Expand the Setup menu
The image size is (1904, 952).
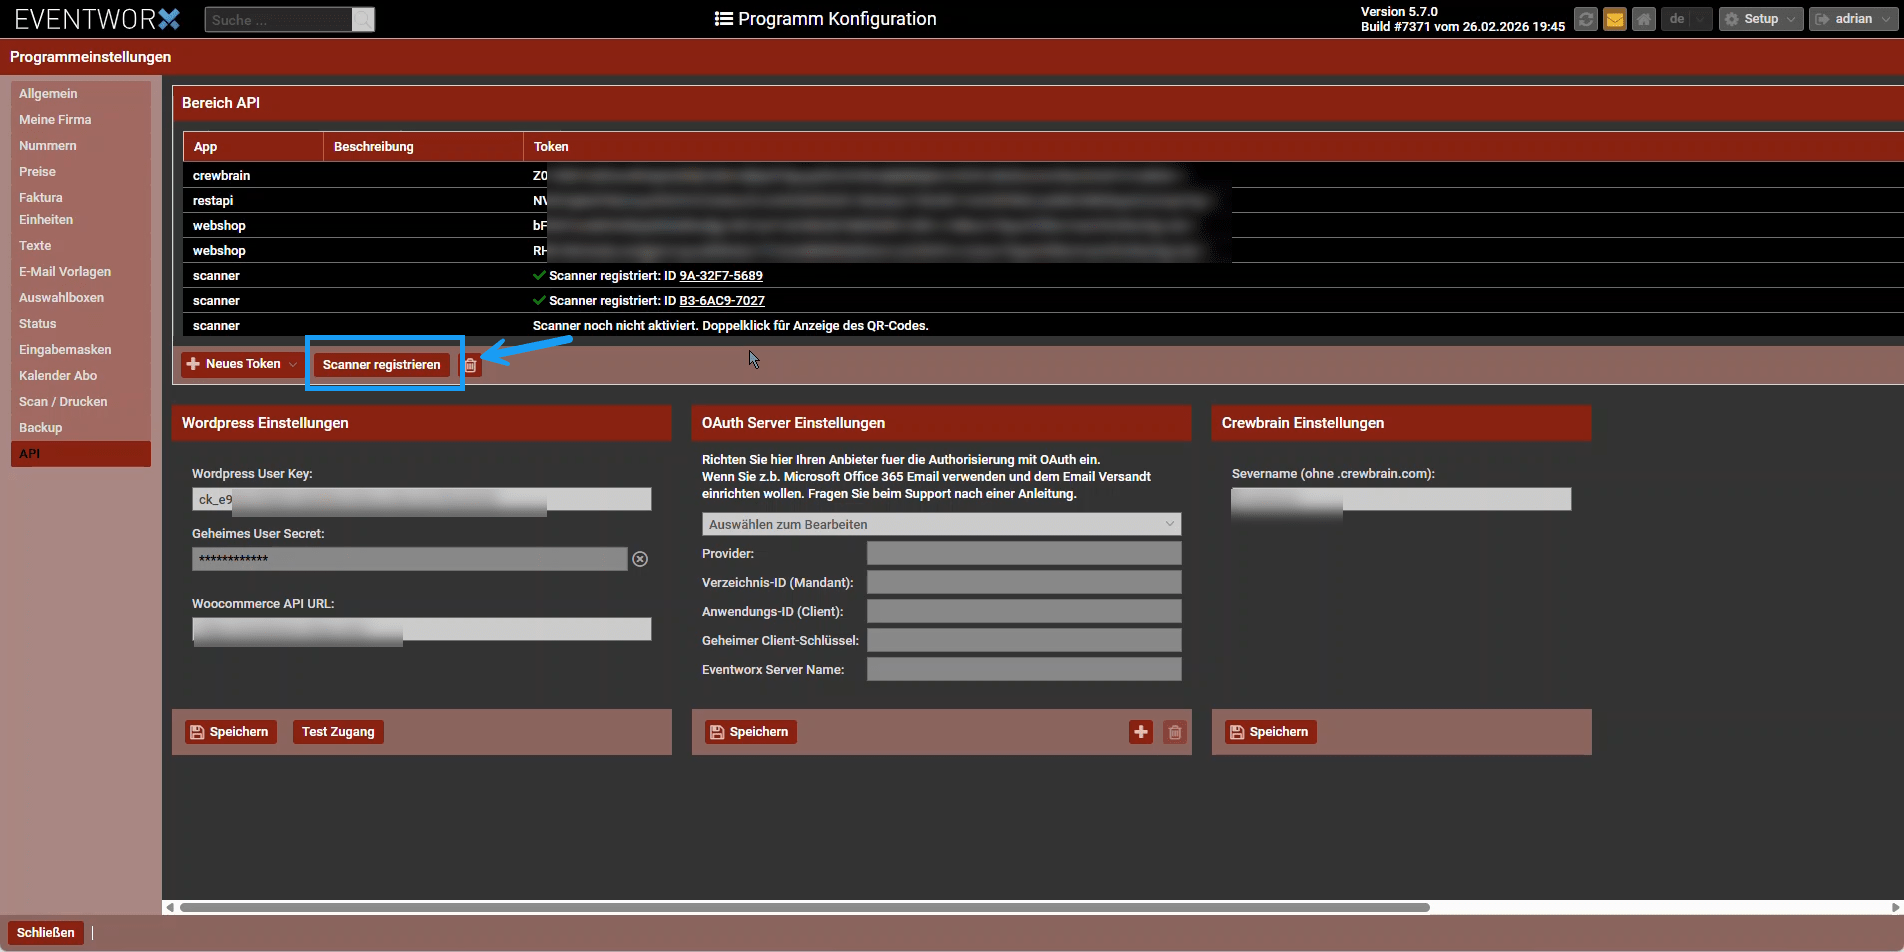[1760, 19]
